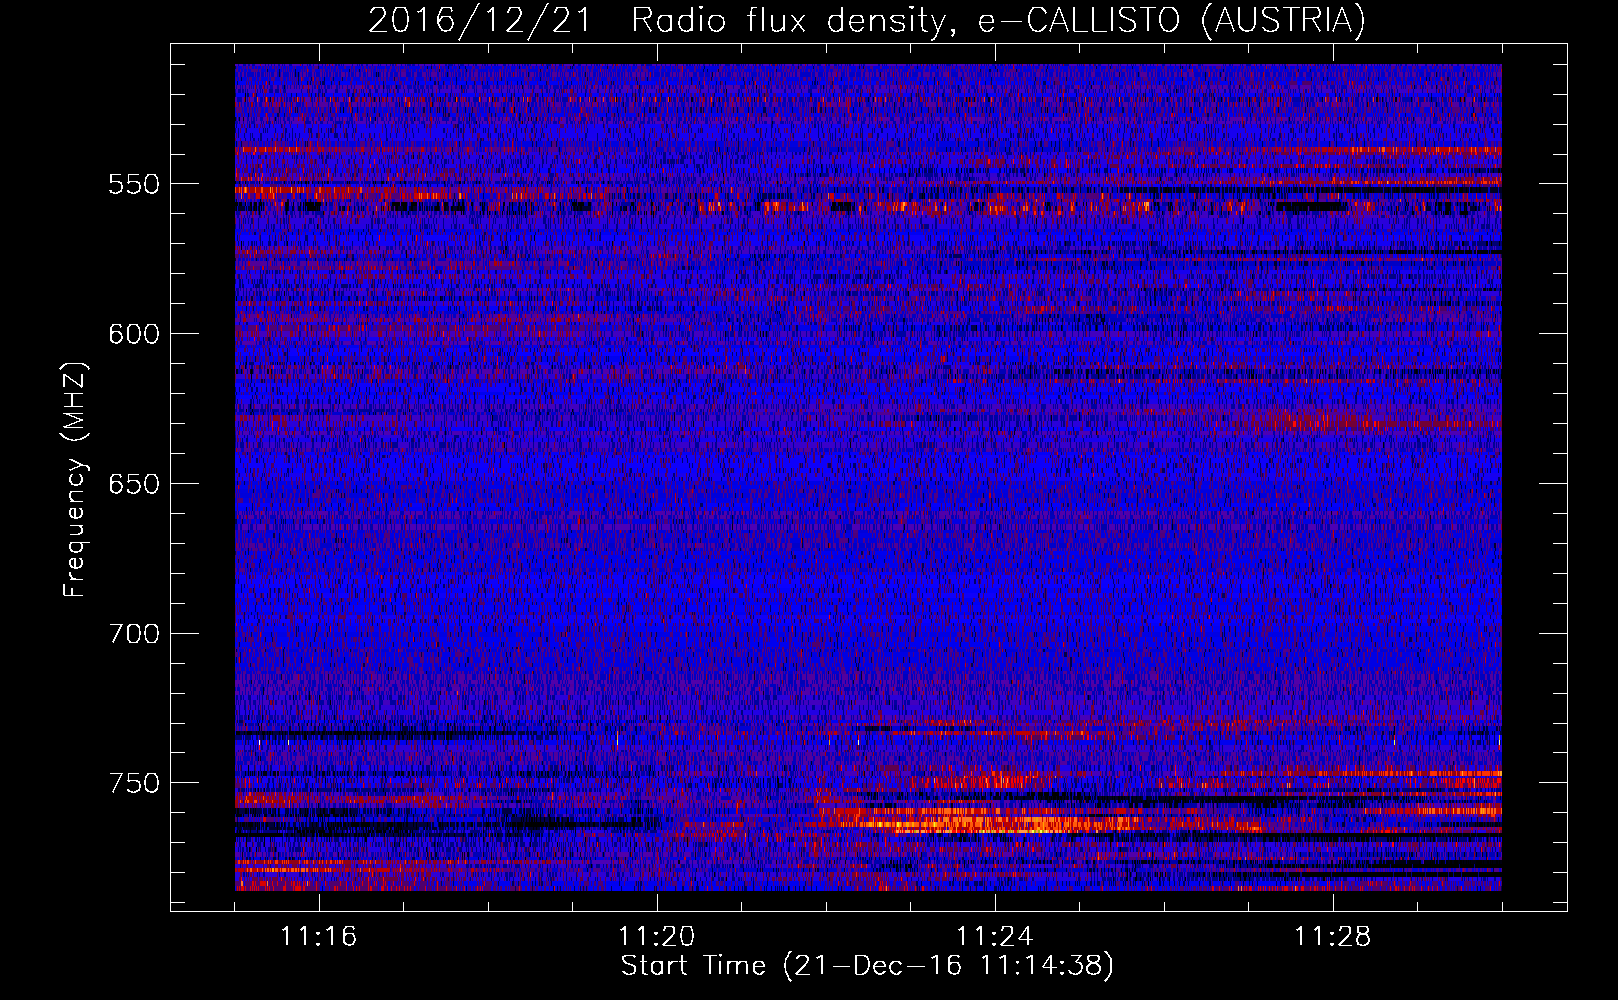Select the 550 frequency tick label
Screen dimensions: 1618x1000
point(134,184)
